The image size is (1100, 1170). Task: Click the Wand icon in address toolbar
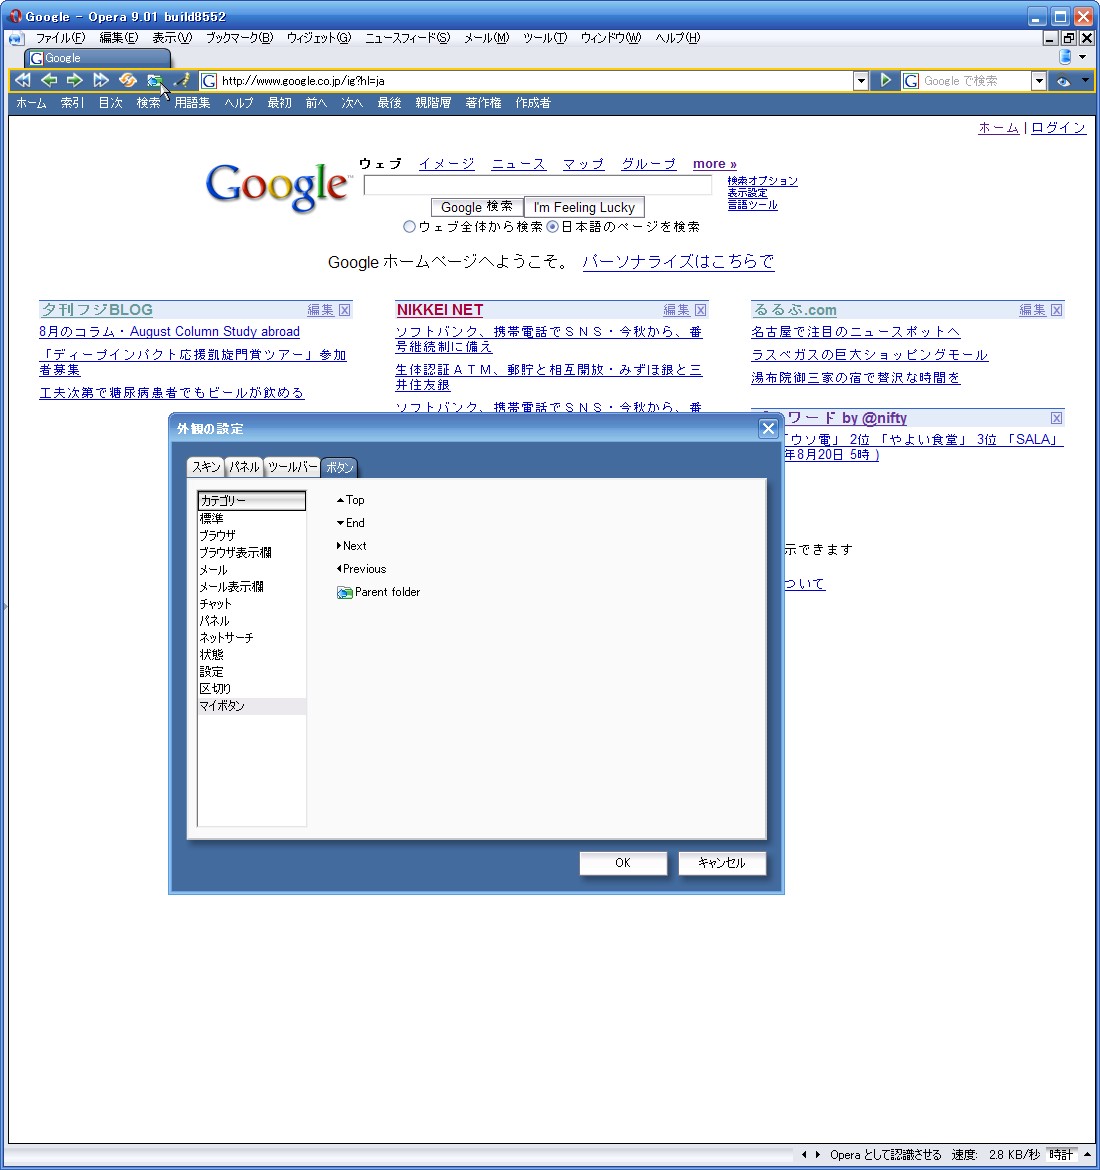[181, 80]
